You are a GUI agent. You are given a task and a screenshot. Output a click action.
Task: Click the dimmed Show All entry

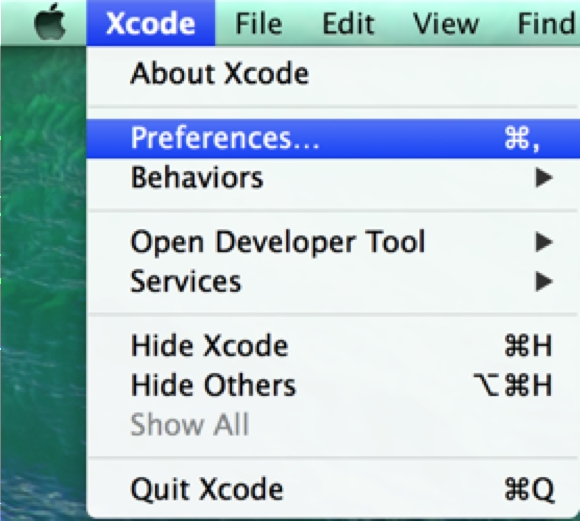click(190, 424)
